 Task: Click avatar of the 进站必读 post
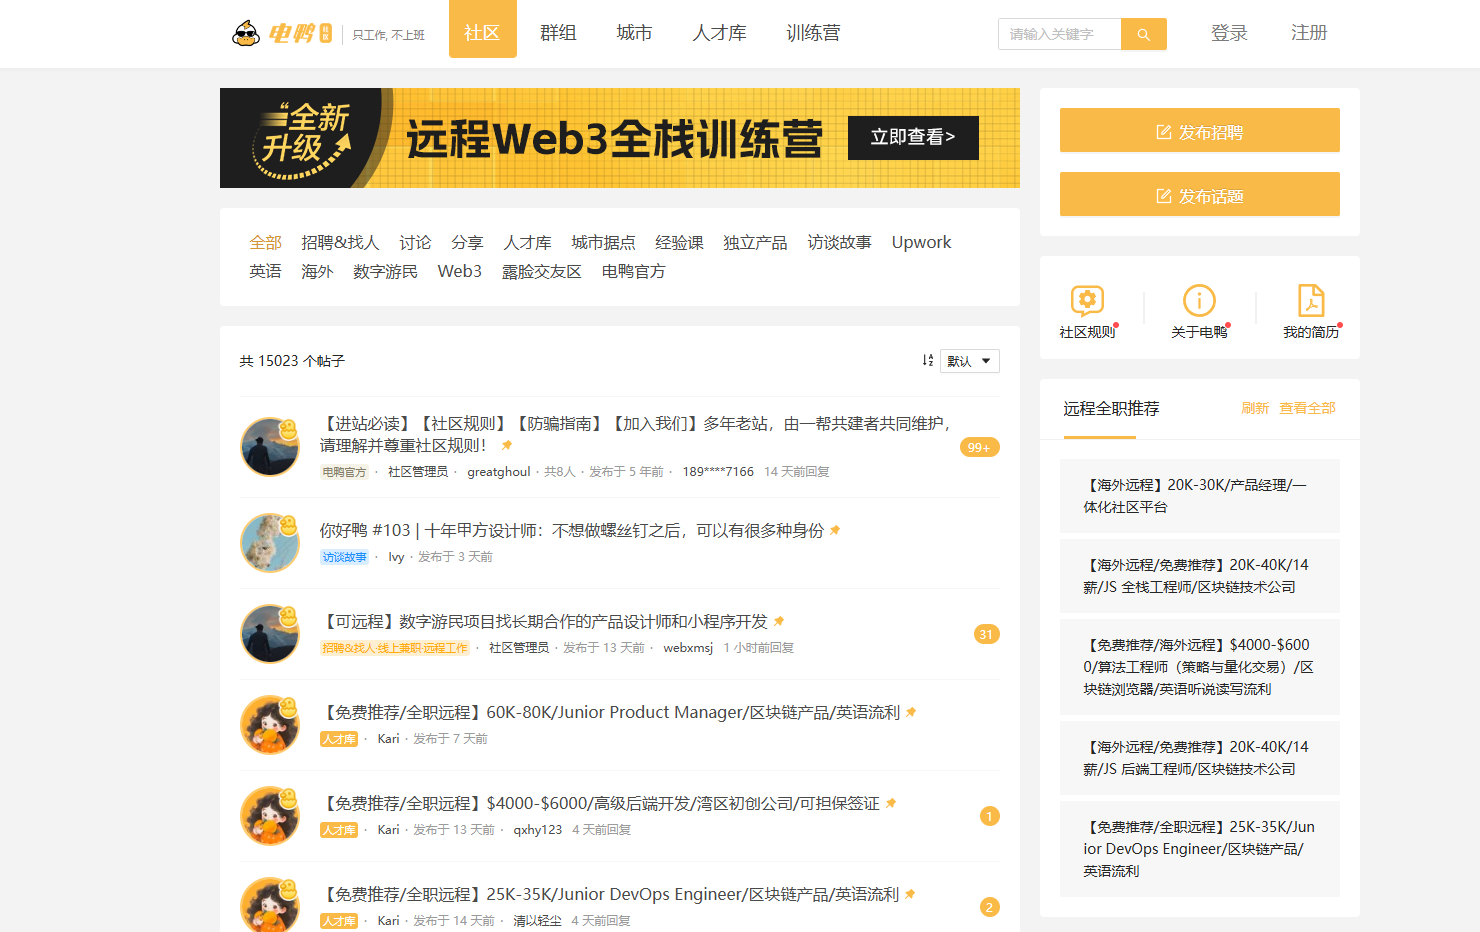point(270,447)
